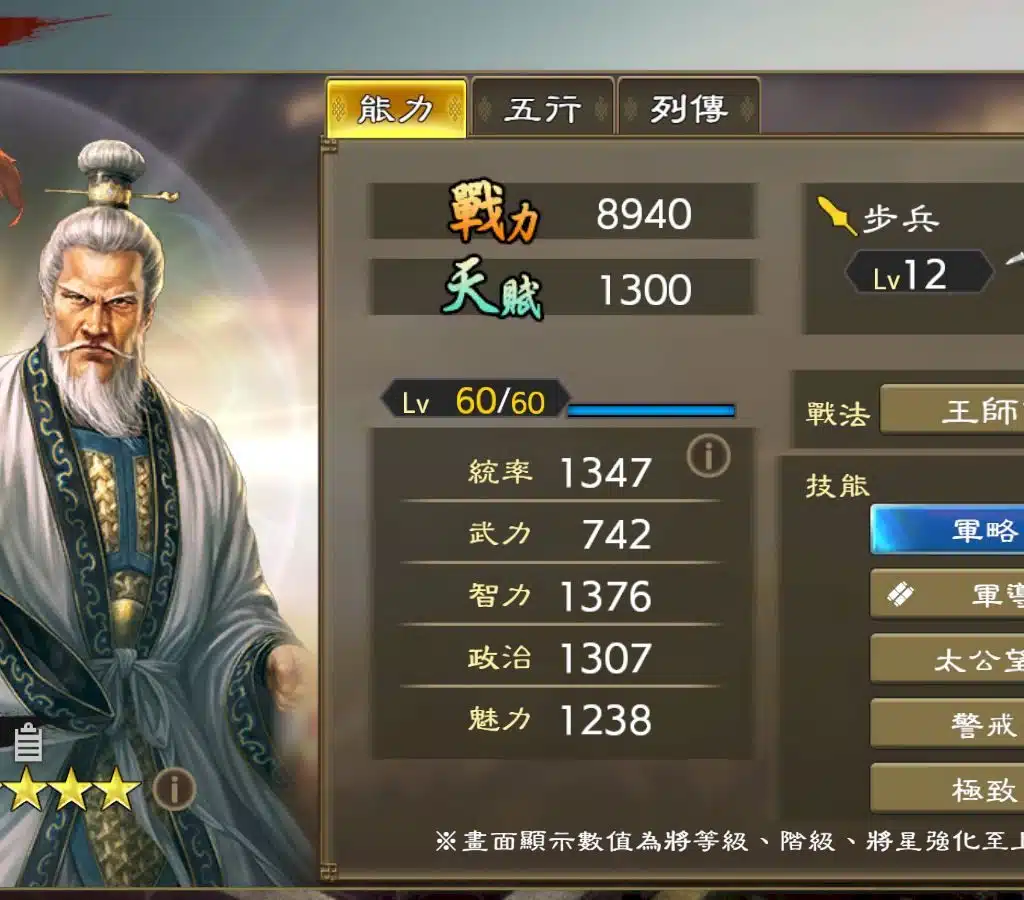Viewport: 1024px width, 900px height.
Task: Select the 步兵 infantry troop icon
Action: click(837, 216)
